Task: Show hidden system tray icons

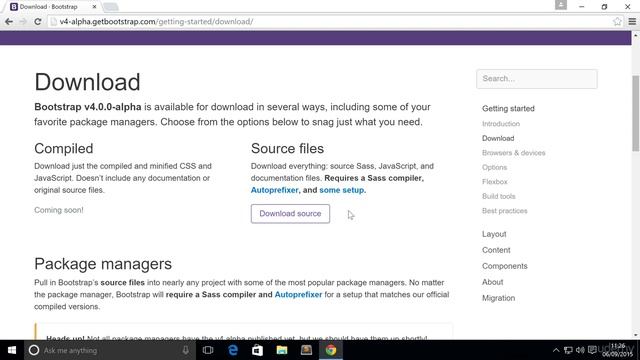Action: click(556, 350)
